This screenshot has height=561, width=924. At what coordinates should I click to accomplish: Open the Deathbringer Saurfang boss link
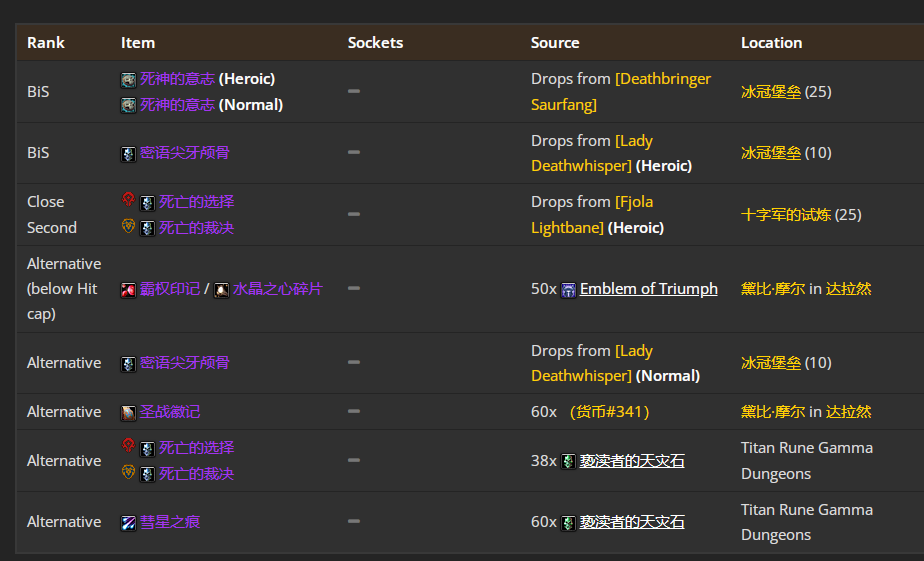coord(621,91)
